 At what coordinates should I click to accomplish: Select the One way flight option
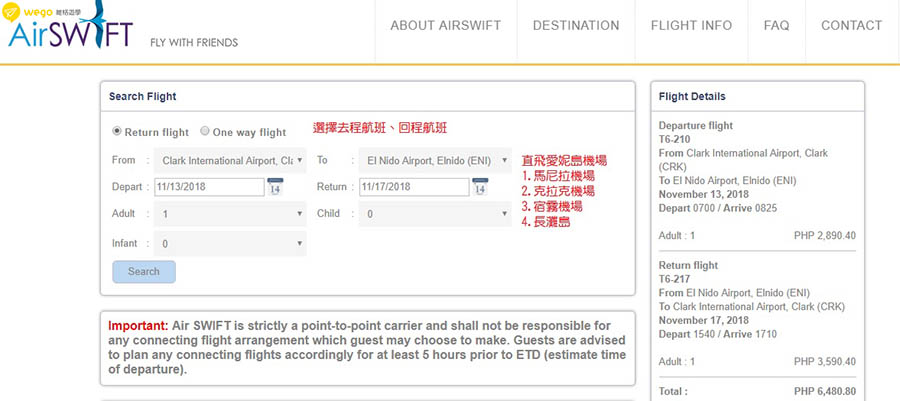(205, 131)
